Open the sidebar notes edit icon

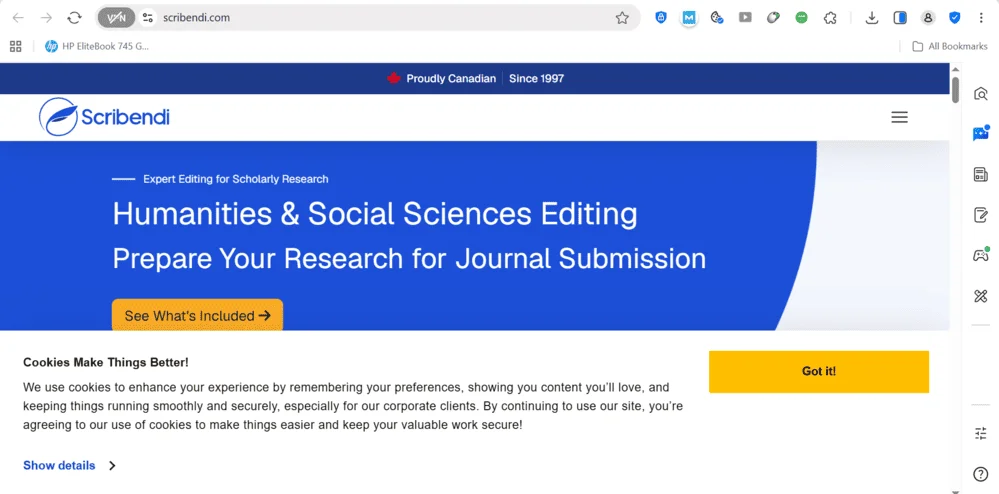coord(981,215)
